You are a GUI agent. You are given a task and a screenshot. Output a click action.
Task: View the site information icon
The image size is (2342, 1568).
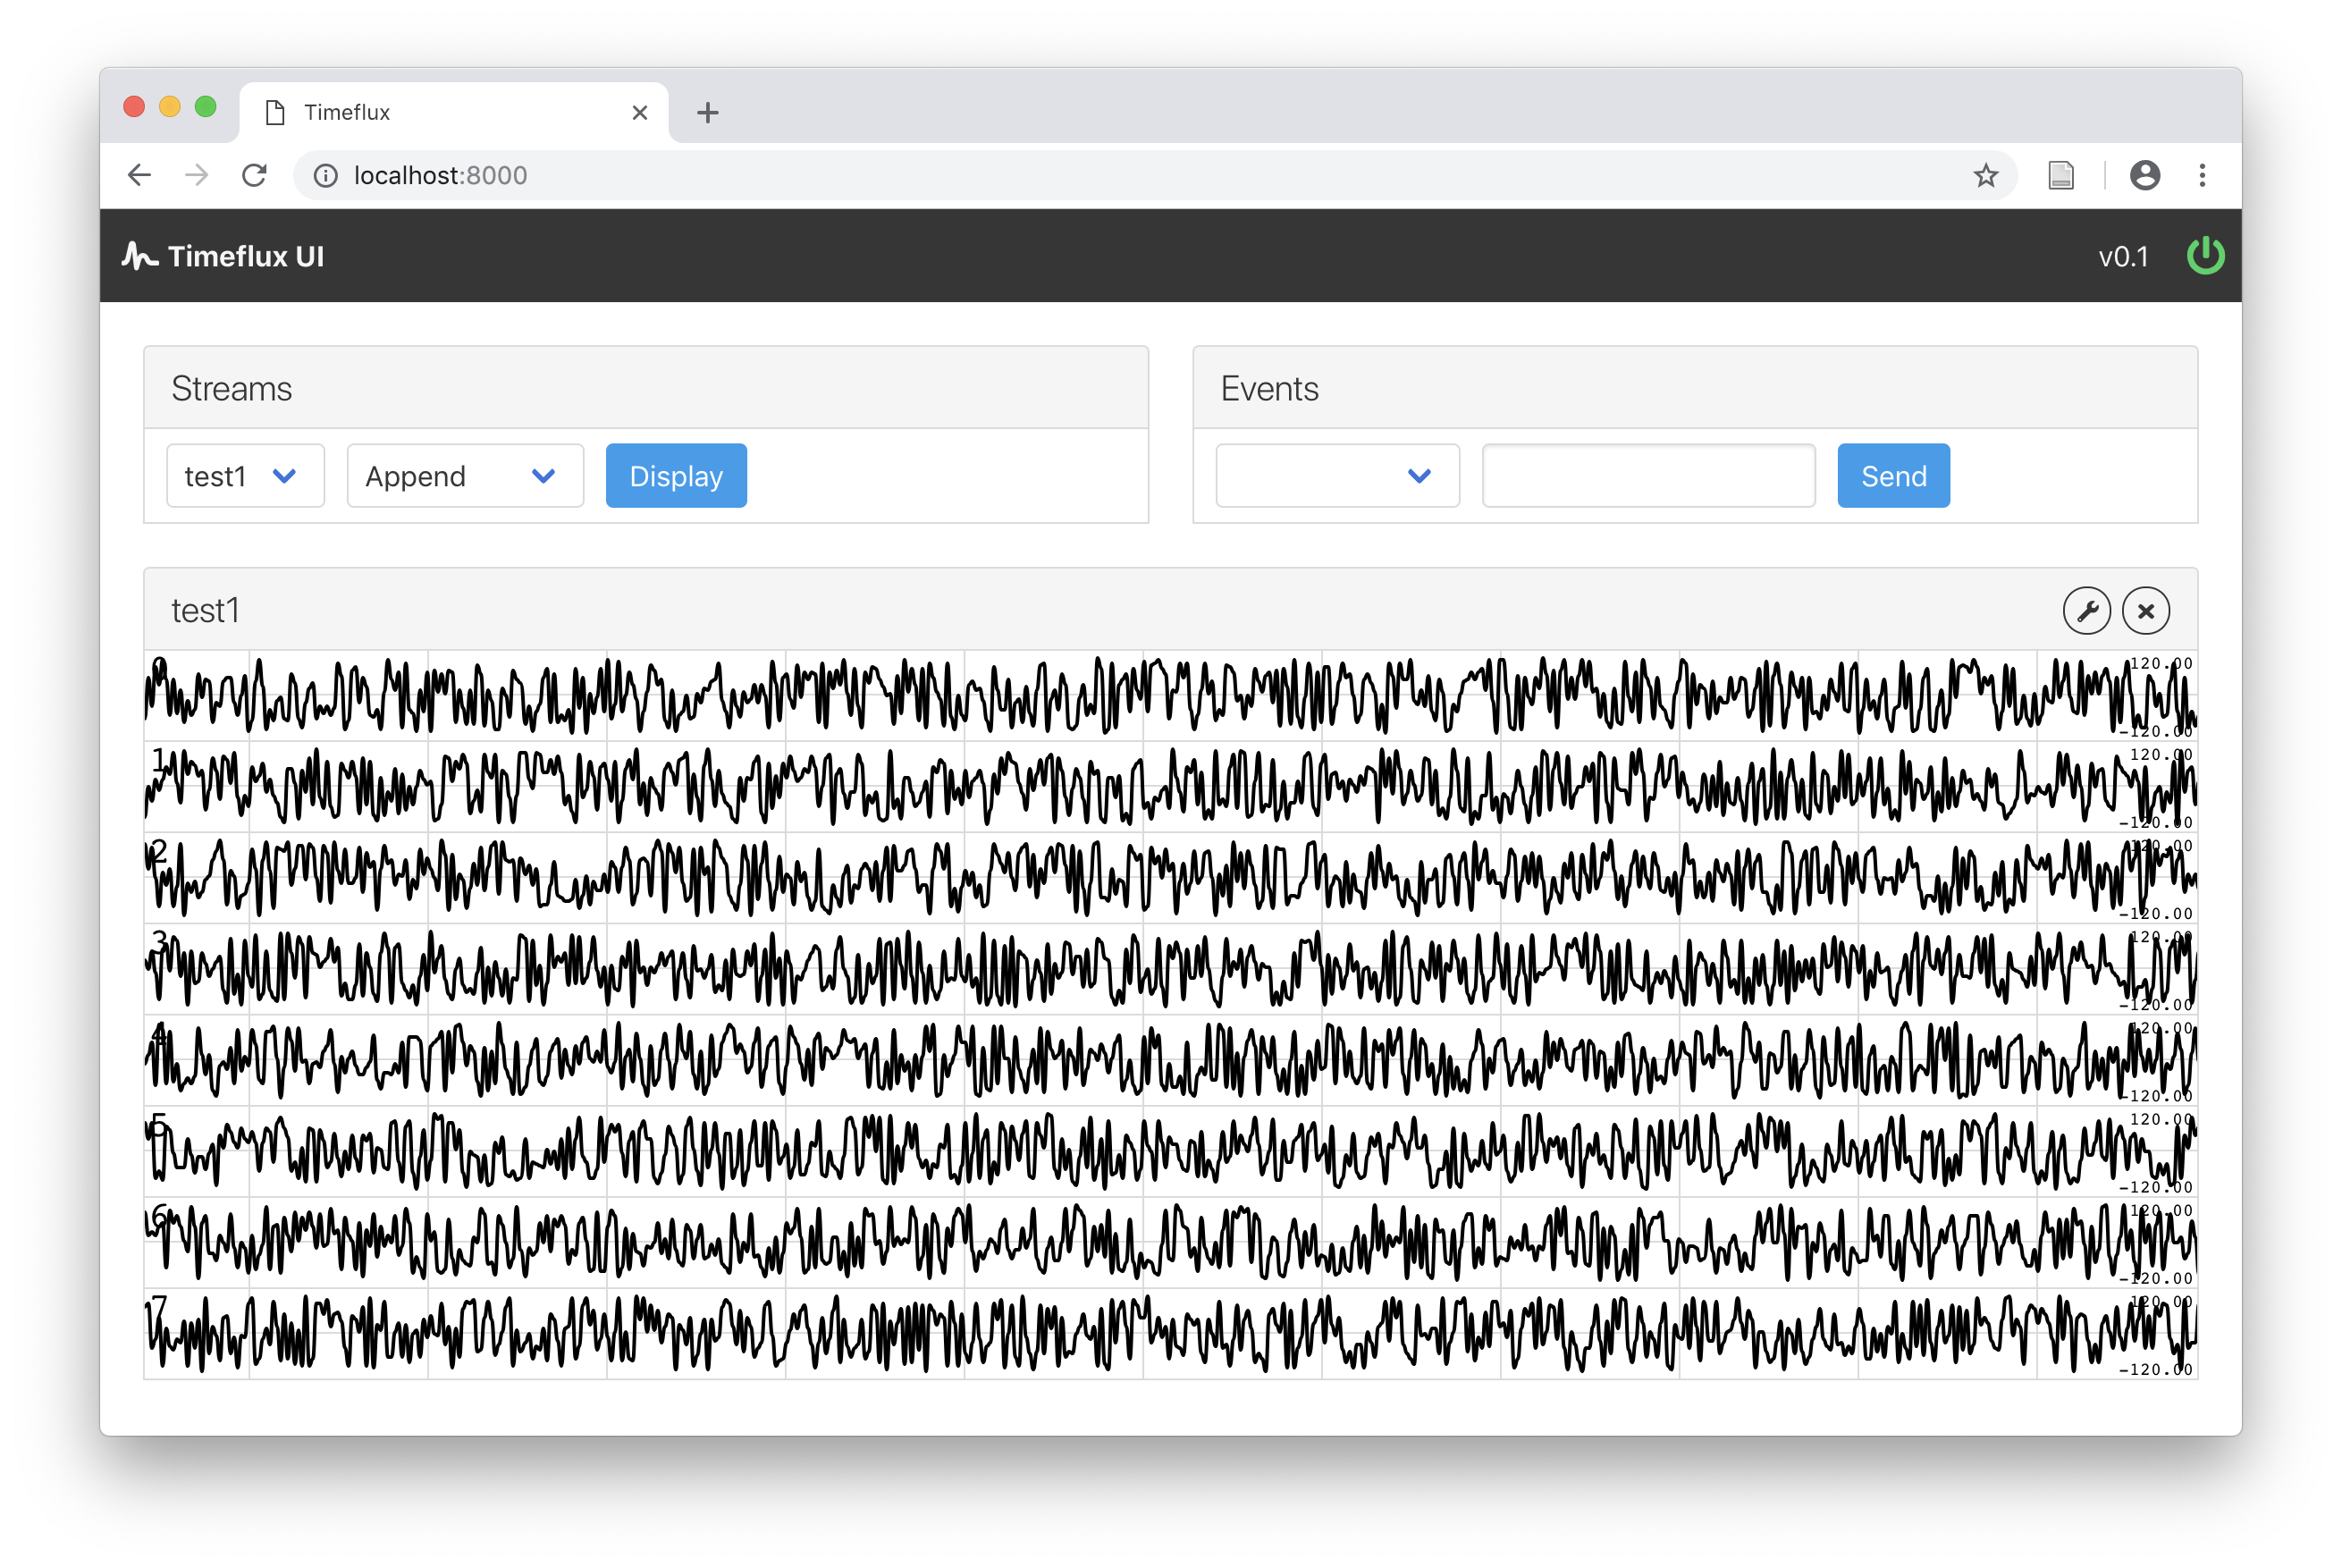[326, 176]
